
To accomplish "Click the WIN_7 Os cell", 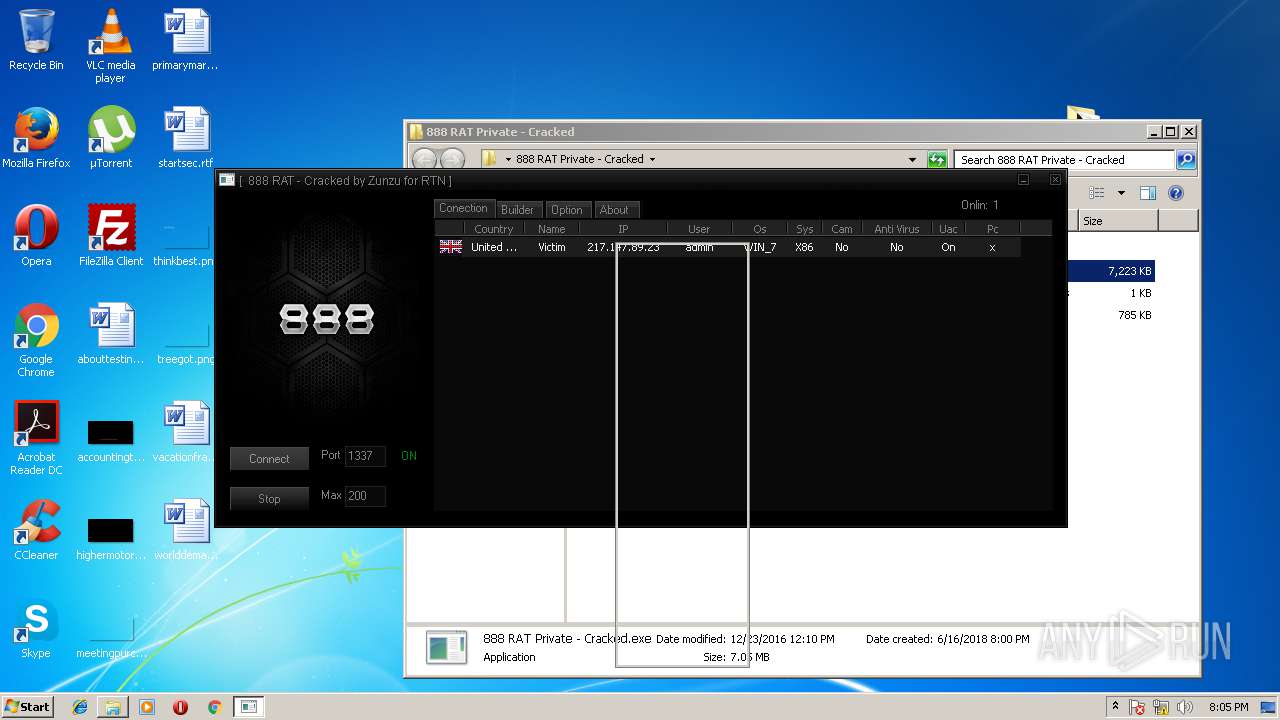I will (x=761, y=247).
